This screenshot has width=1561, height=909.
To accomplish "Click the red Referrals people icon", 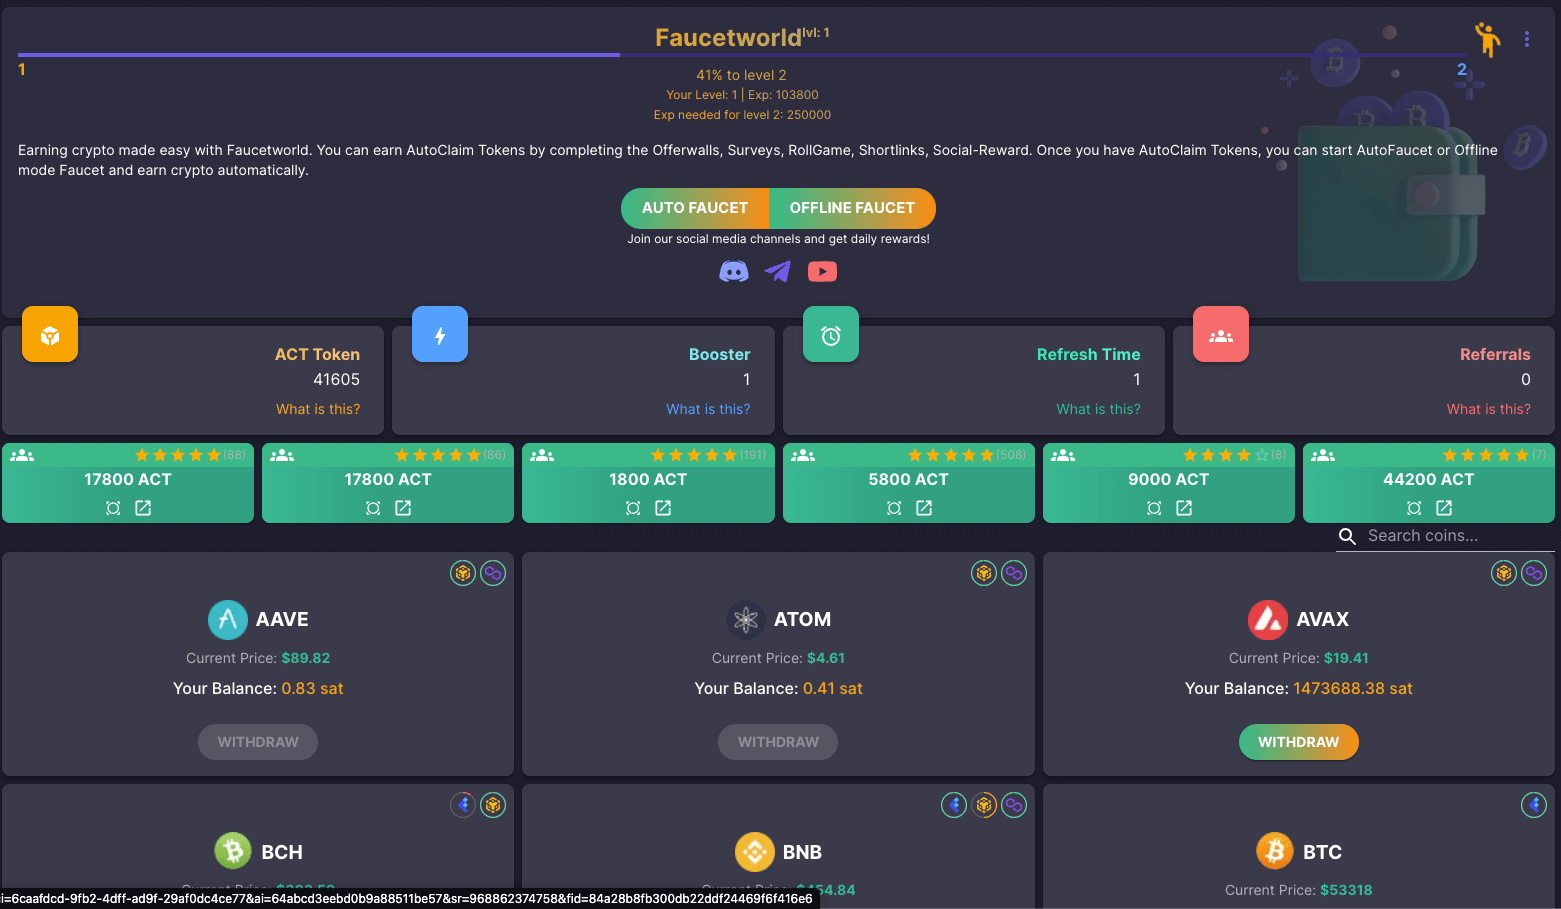I will pyautogui.click(x=1221, y=335).
